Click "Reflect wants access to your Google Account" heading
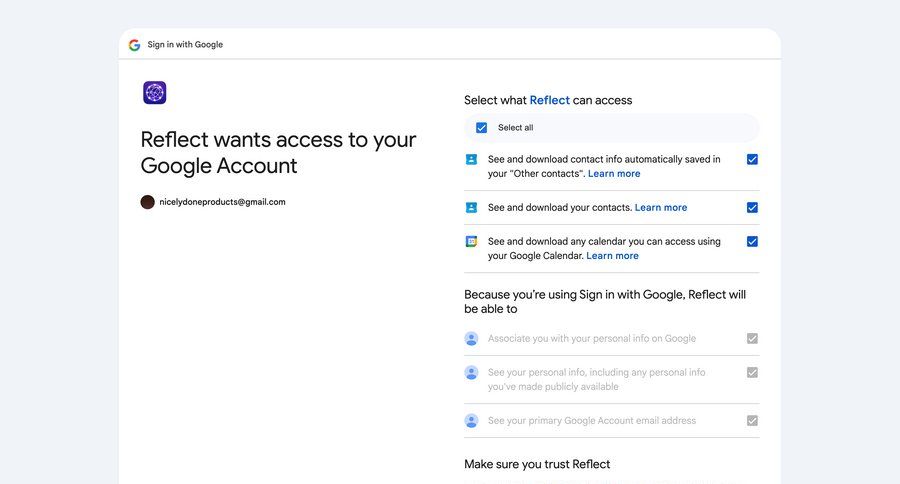The height and width of the screenshot is (484, 900). pyautogui.click(x=278, y=153)
